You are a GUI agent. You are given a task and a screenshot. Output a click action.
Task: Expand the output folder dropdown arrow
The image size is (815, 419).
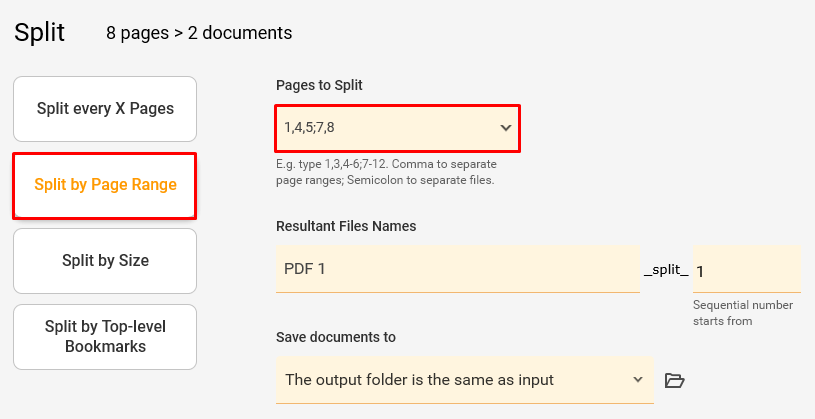638,379
